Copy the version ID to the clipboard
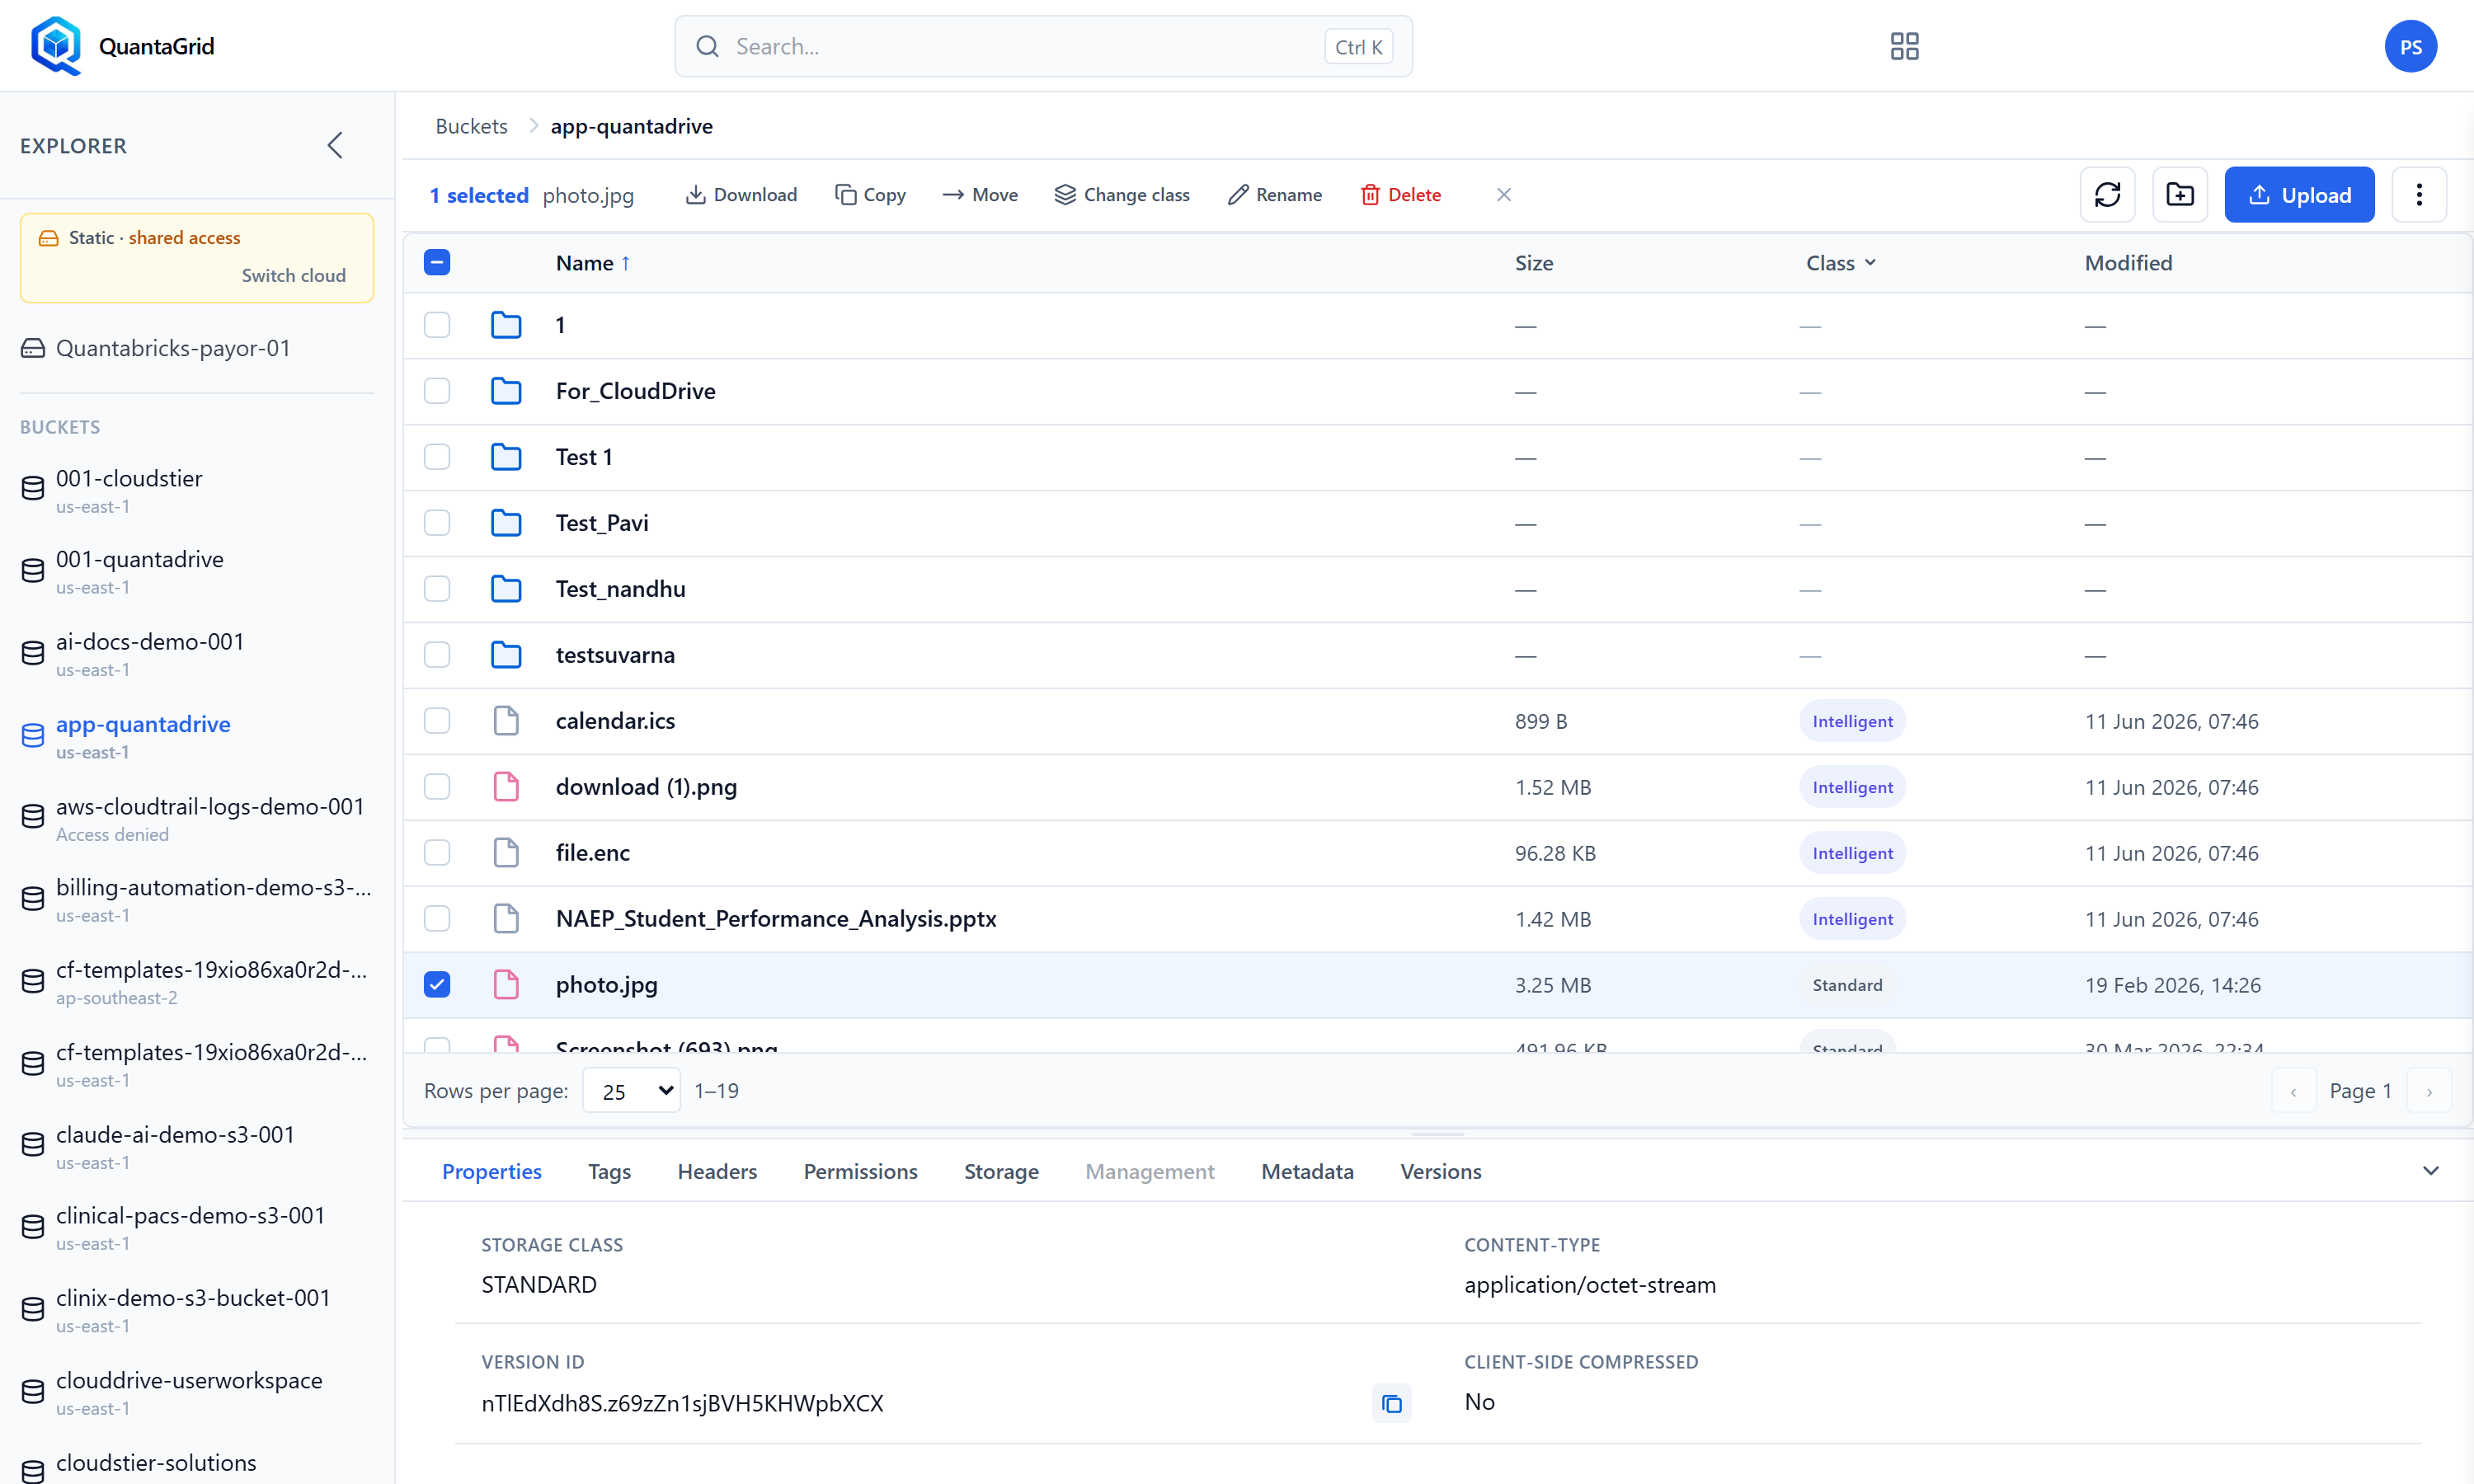The width and height of the screenshot is (2474, 1484). [1391, 1403]
